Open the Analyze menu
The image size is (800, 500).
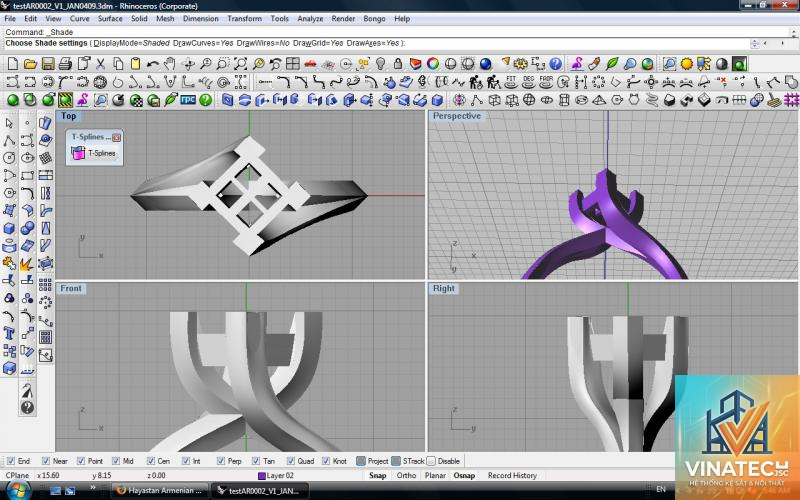pos(310,18)
